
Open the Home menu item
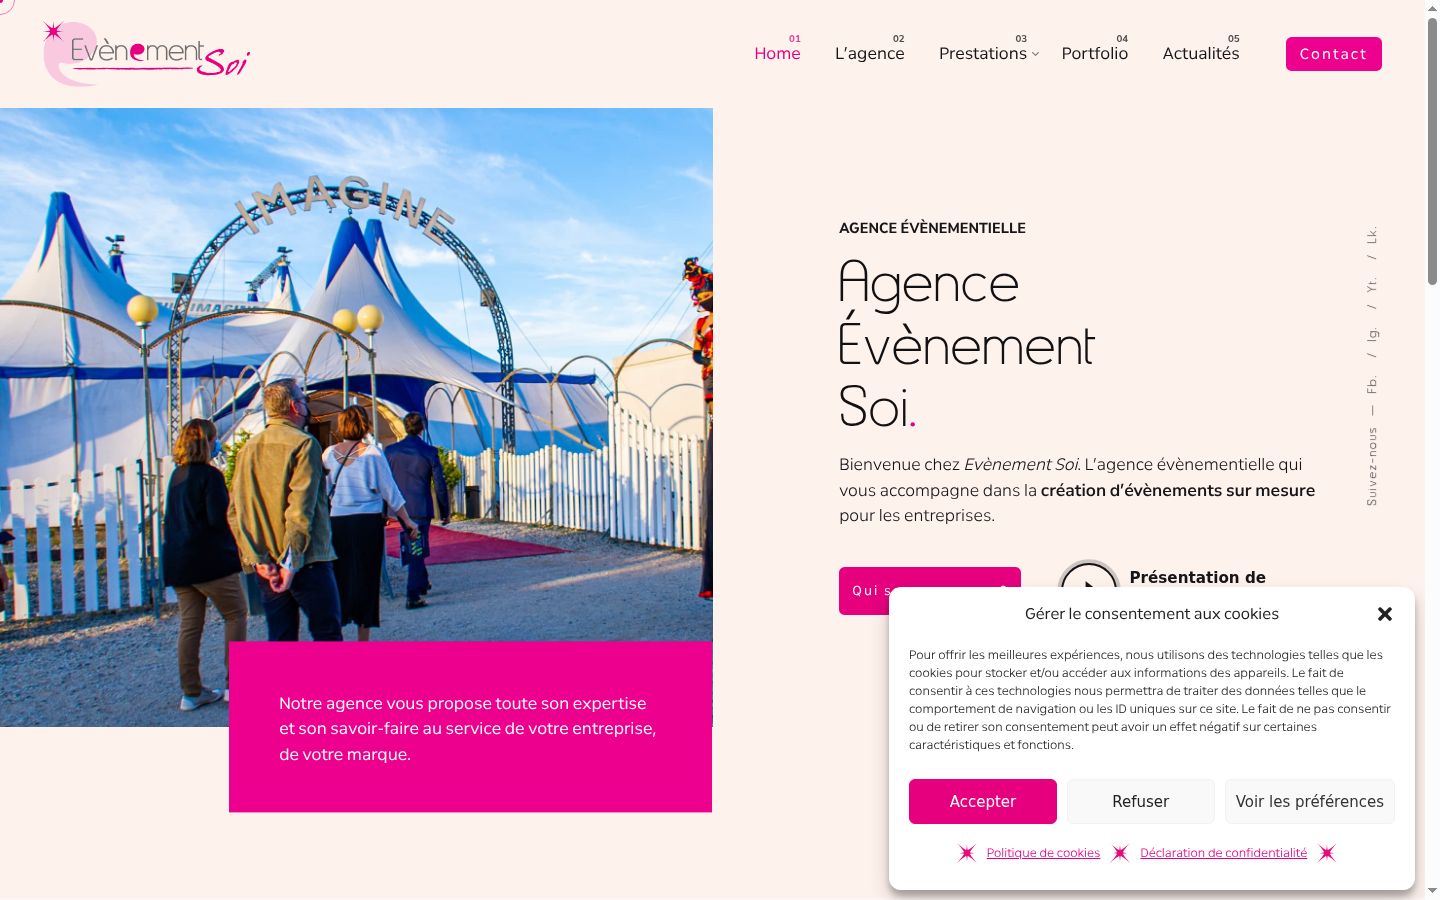[x=777, y=53]
